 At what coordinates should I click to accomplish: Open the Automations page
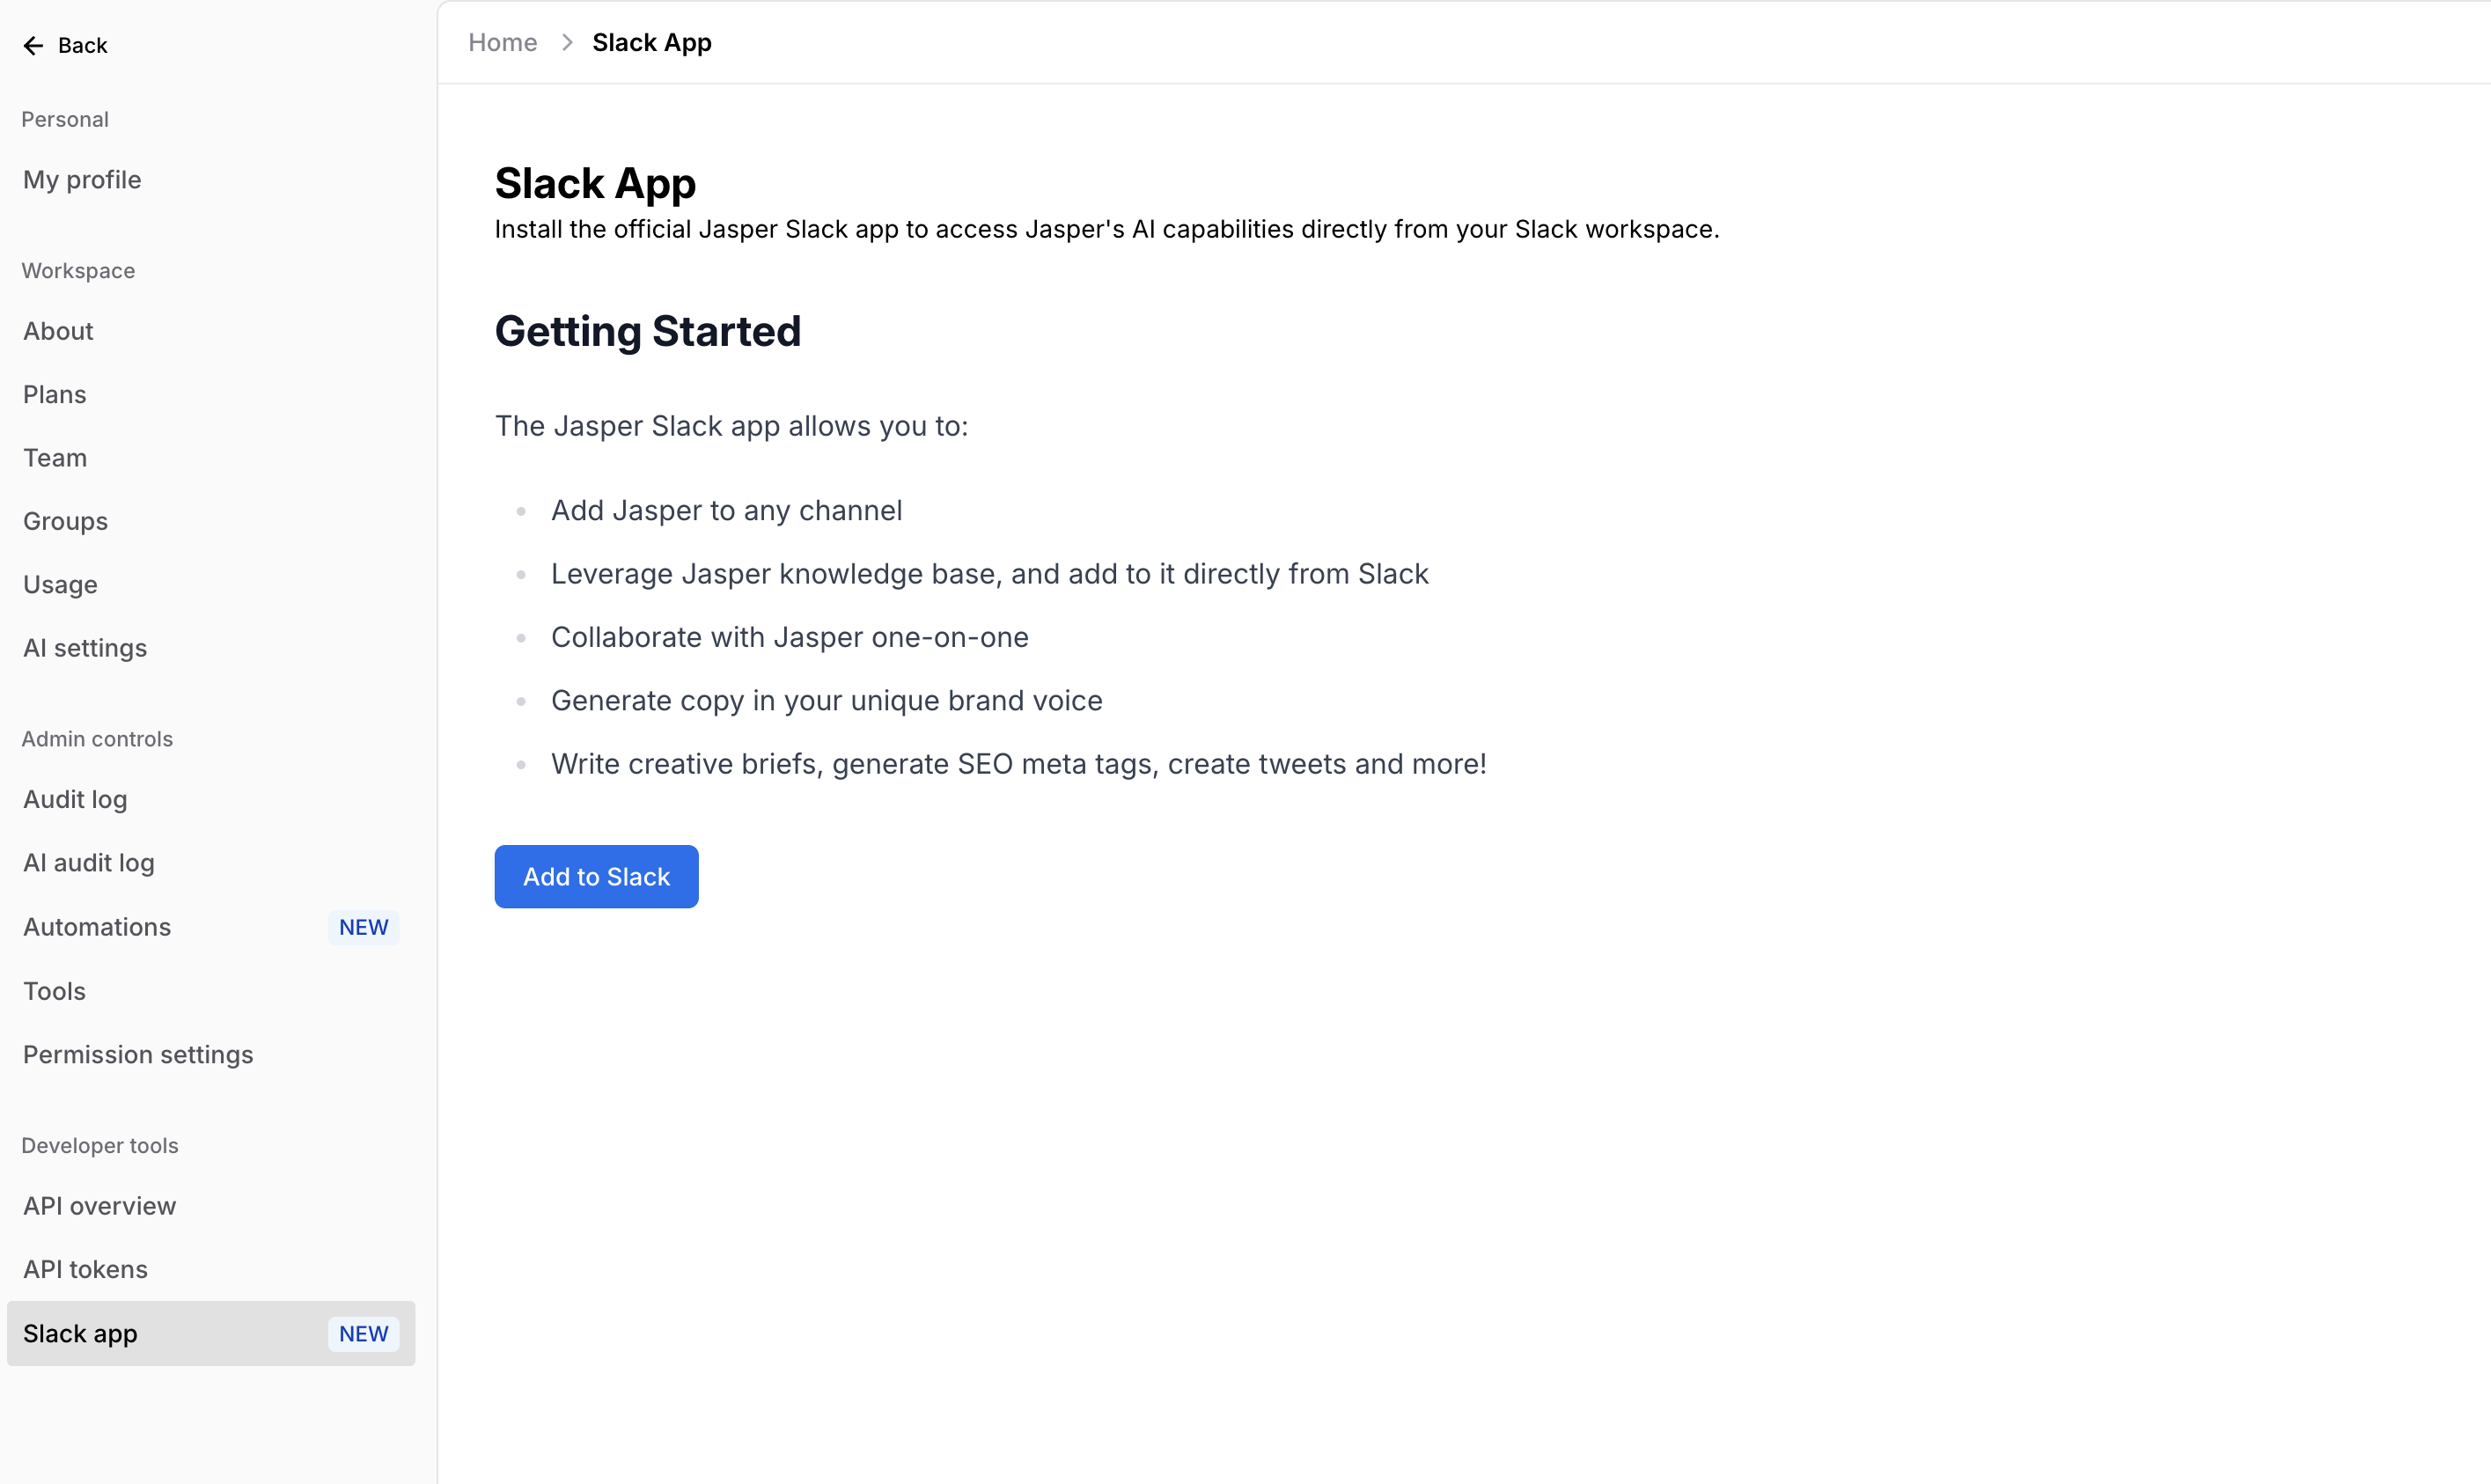(x=97, y=927)
